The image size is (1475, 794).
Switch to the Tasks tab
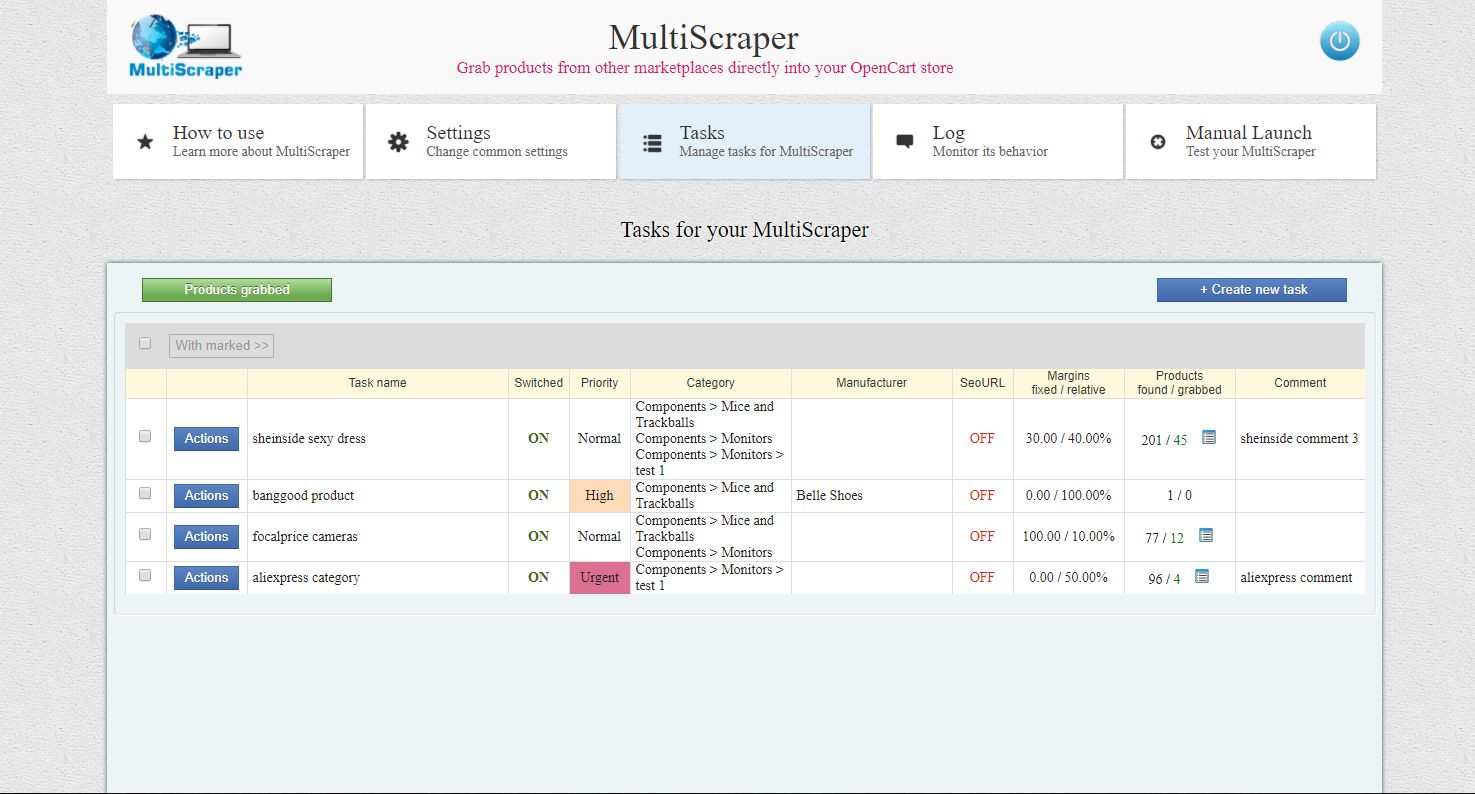744,142
